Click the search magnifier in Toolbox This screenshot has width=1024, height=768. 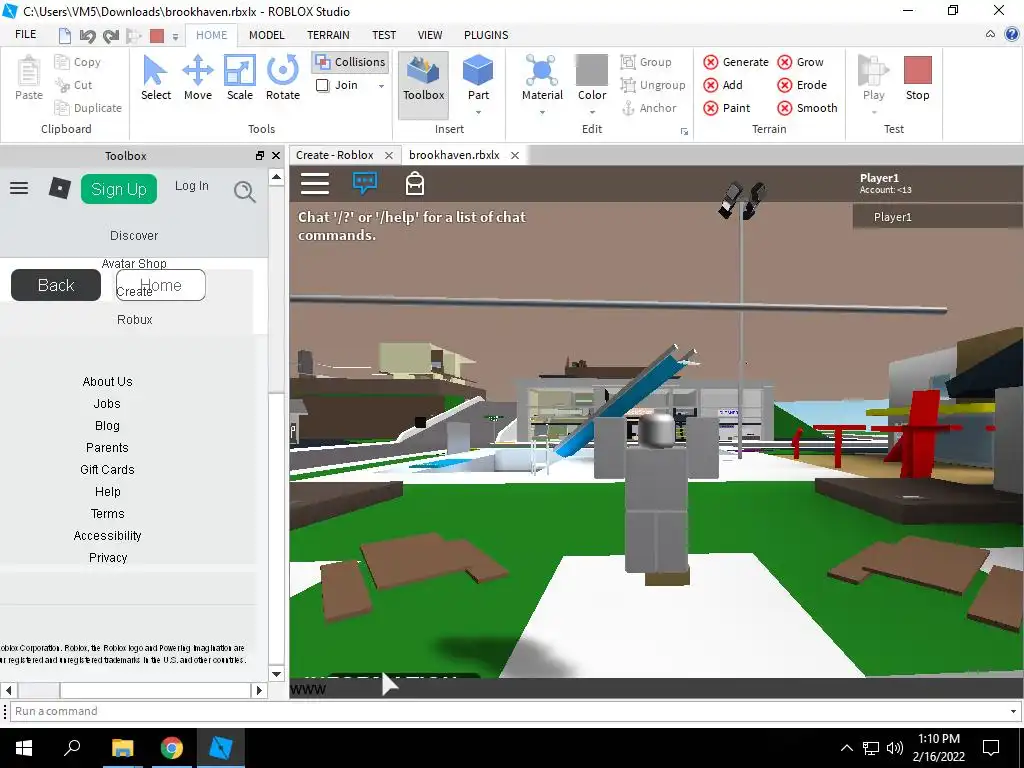click(244, 191)
